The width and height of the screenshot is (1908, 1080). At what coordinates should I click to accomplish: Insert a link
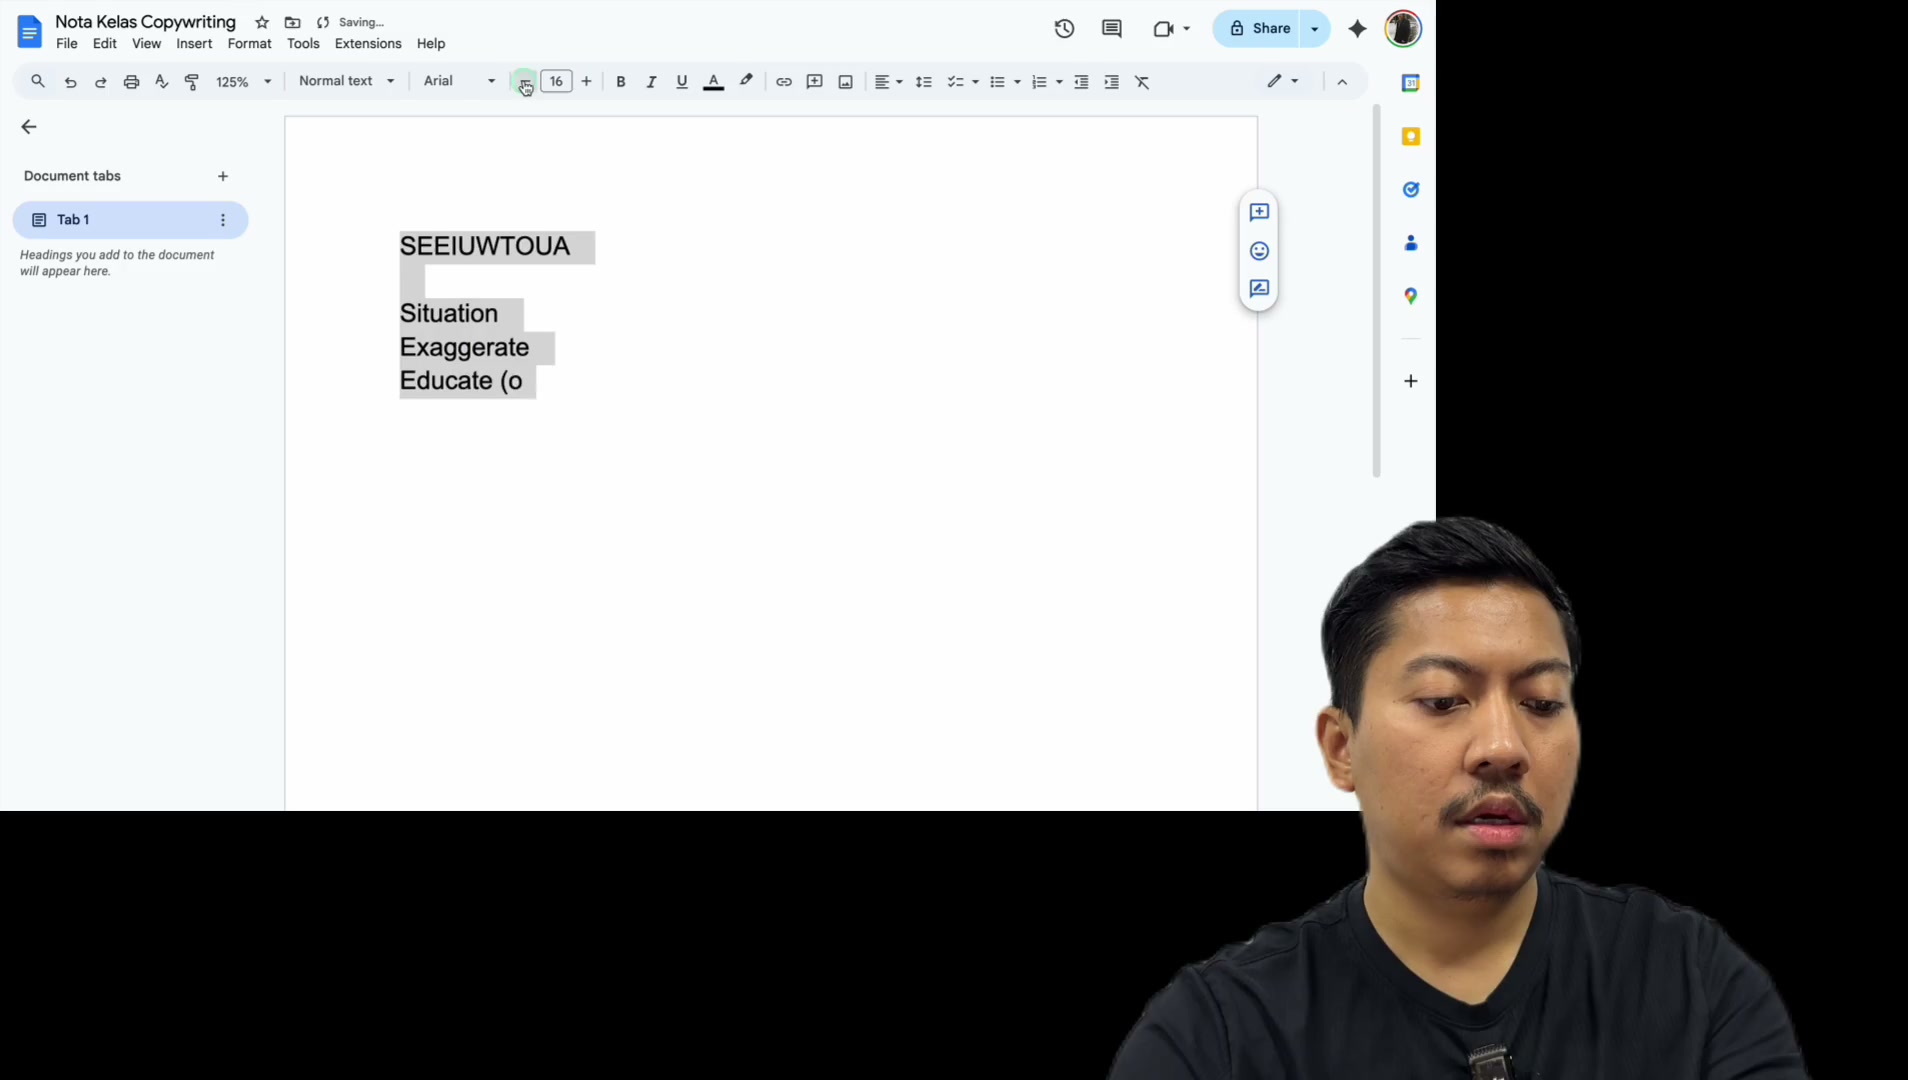(x=784, y=82)
